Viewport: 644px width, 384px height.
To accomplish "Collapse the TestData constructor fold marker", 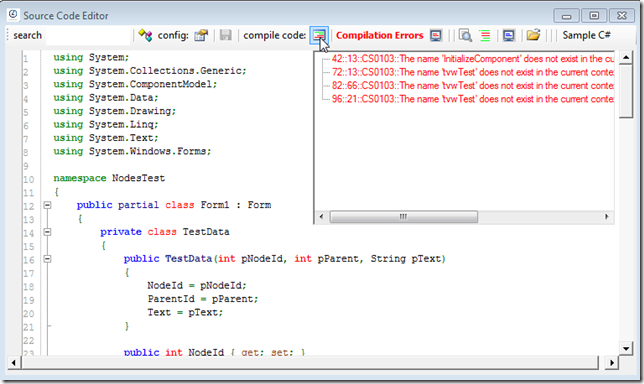I will coord(47,259).
